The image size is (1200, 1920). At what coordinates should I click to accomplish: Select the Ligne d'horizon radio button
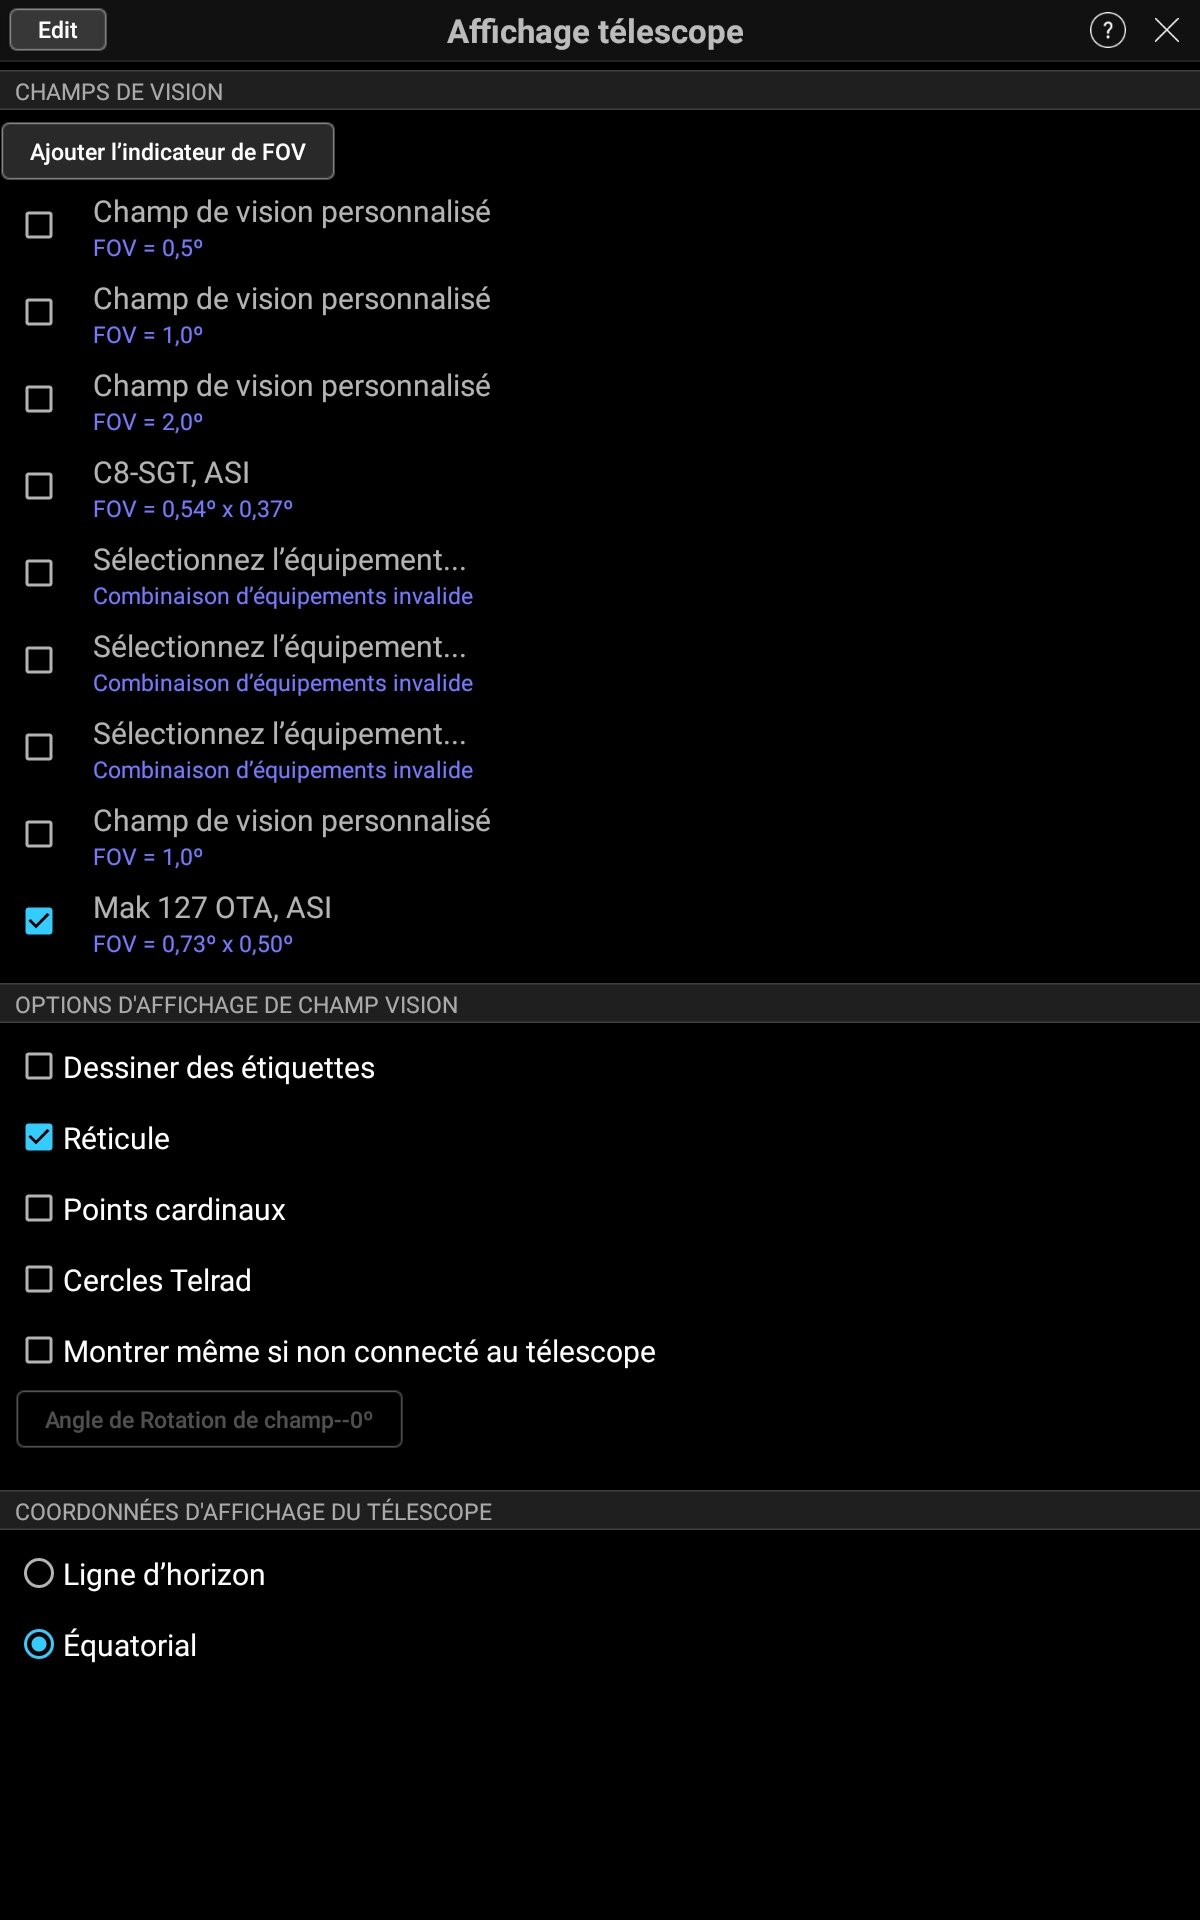point(39,1574)
